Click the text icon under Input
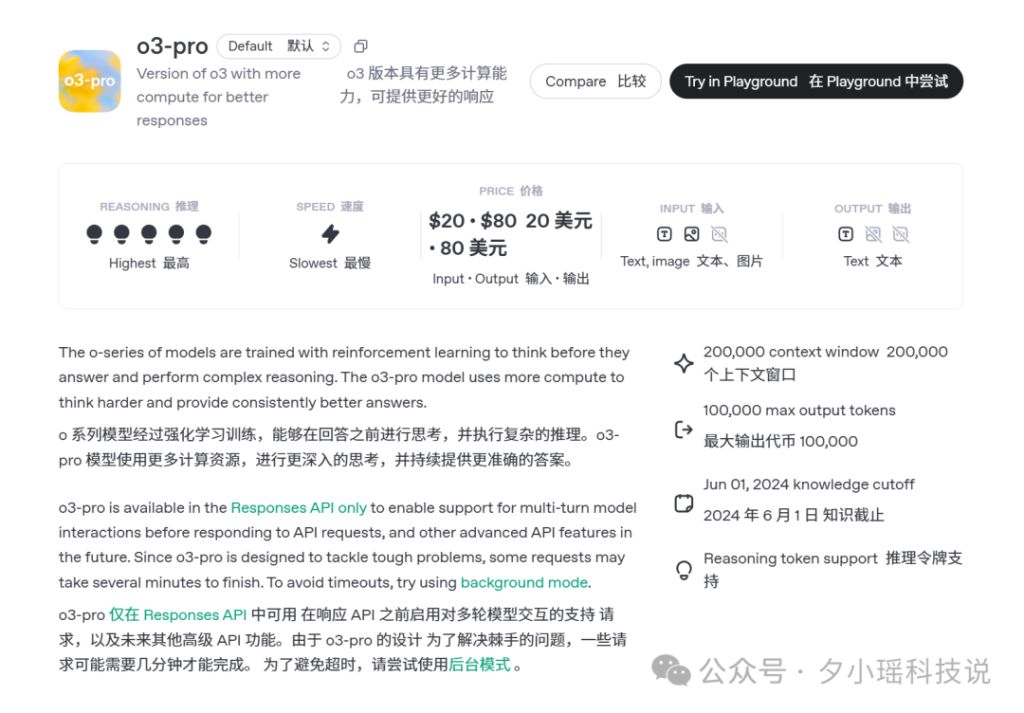The width and height of the screenshot is (1024, 713). [664, 234]
